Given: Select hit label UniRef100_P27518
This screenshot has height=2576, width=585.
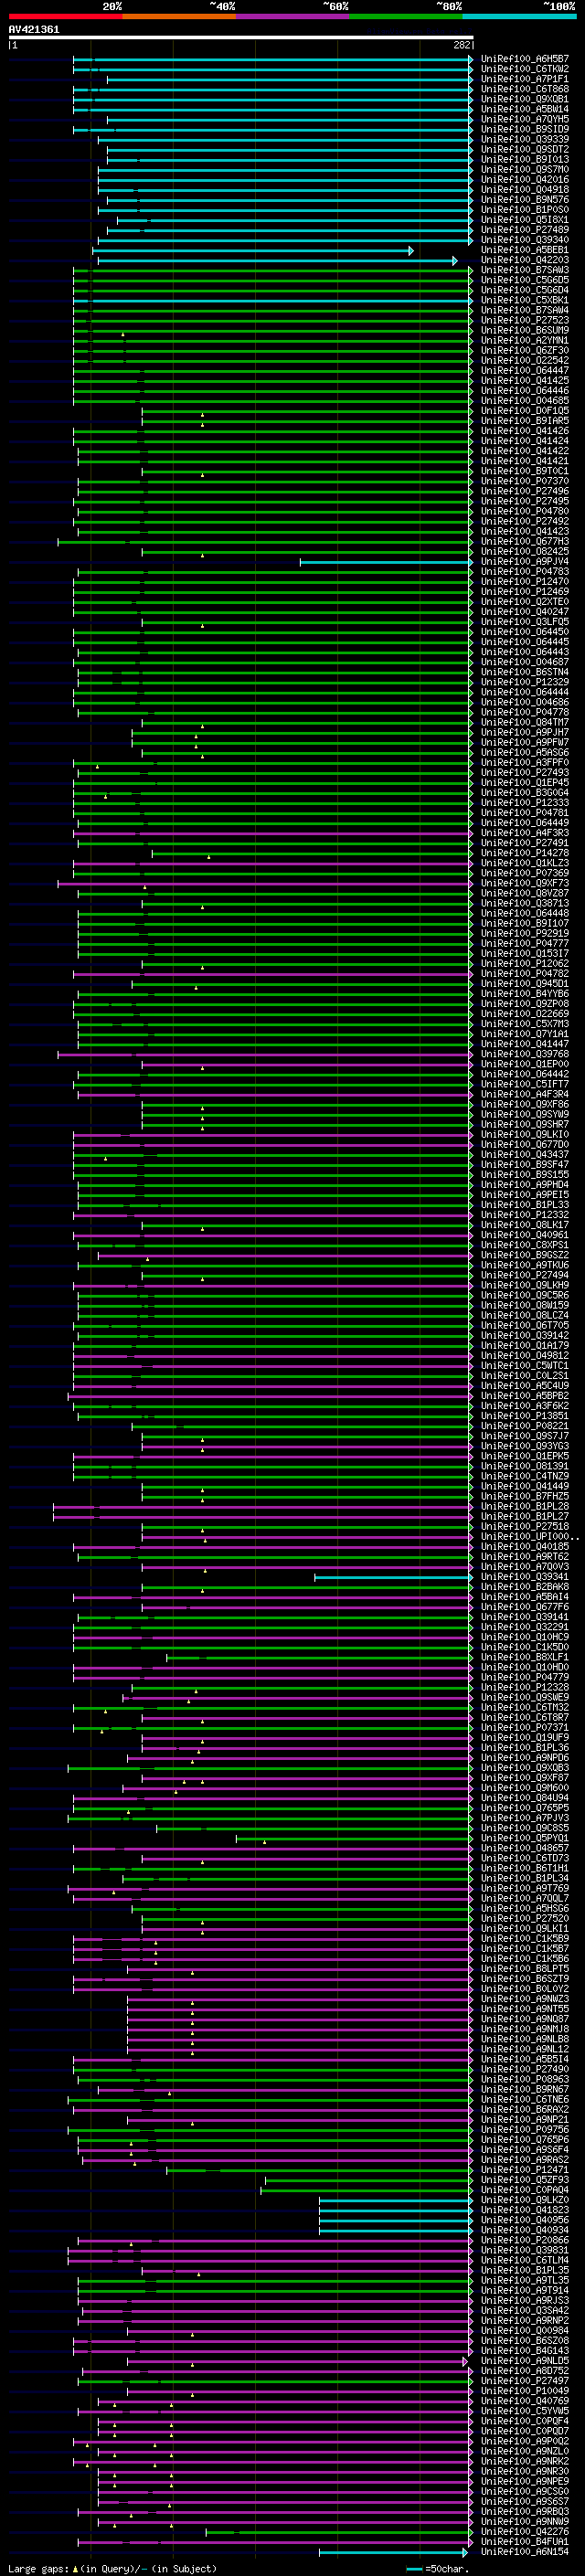Looking at the screenshot, I should (525, 1526).
